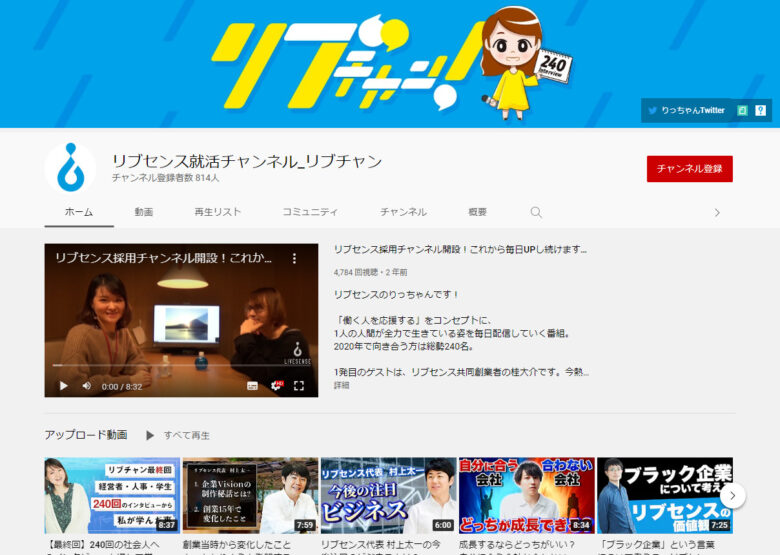
Task: Open the featured video title link beside player
Action: point(460,249)
